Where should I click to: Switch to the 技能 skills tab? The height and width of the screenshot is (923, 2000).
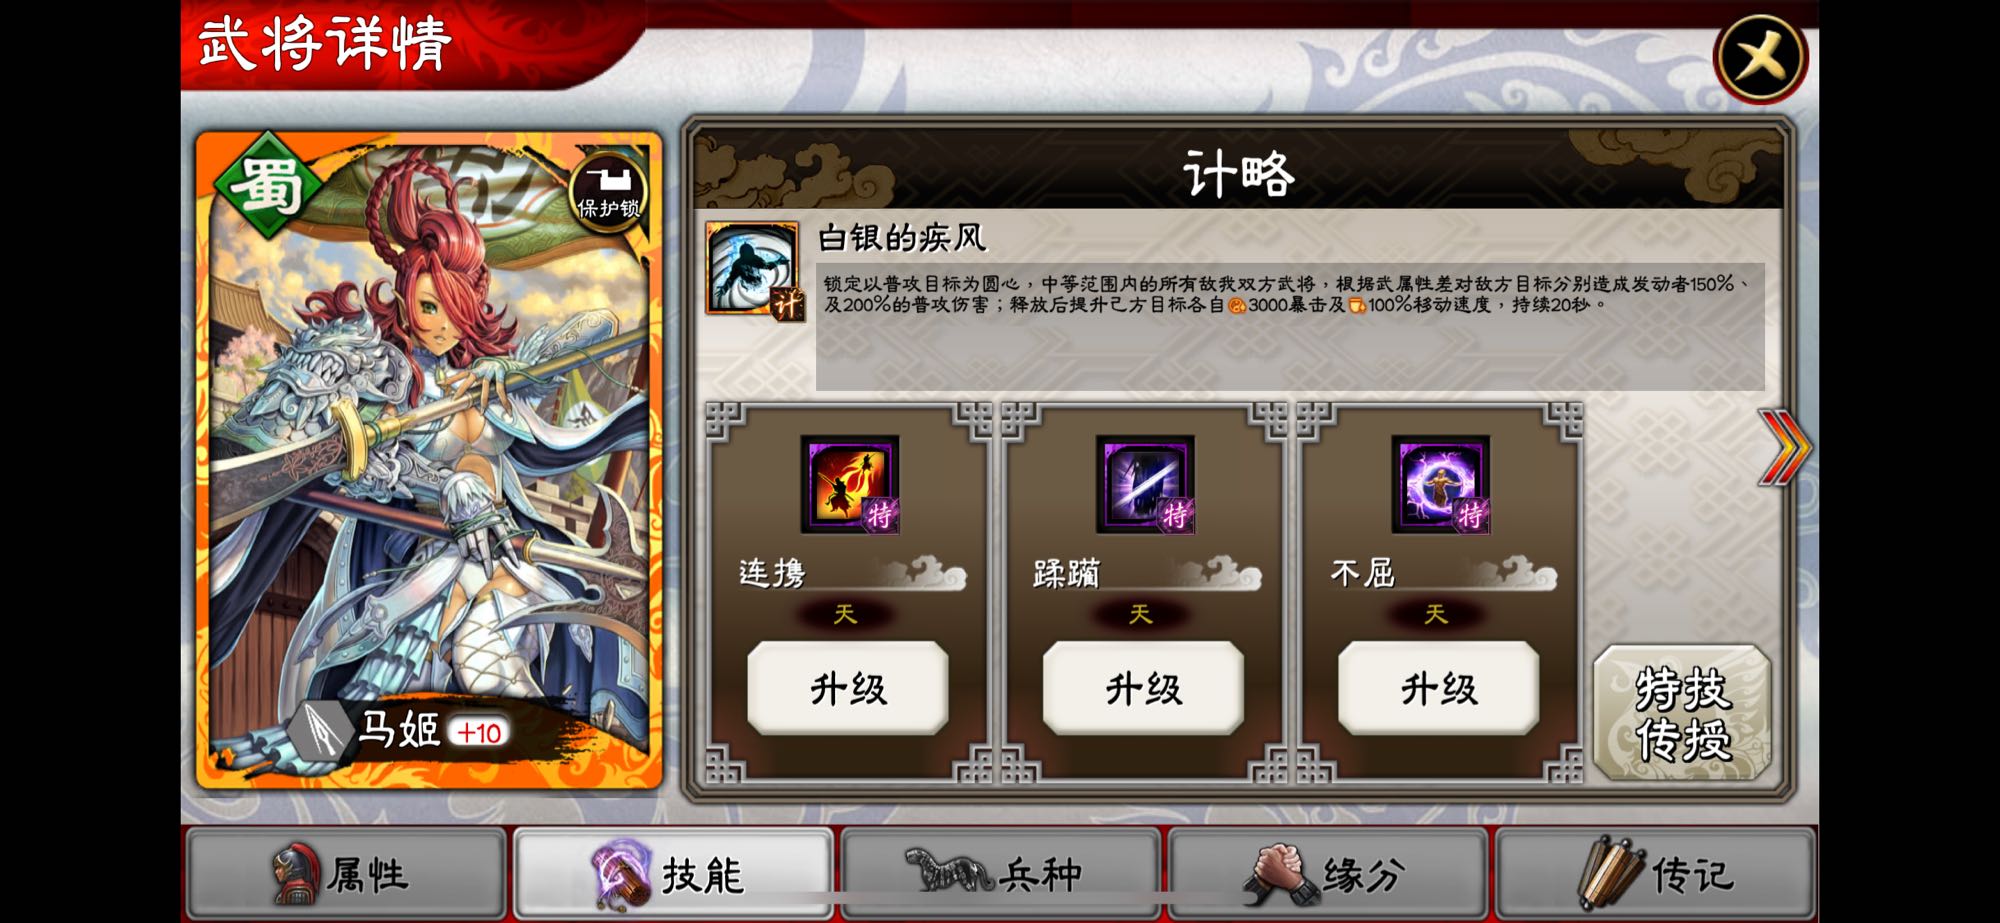pyautogui.click(x=673, y=873)
